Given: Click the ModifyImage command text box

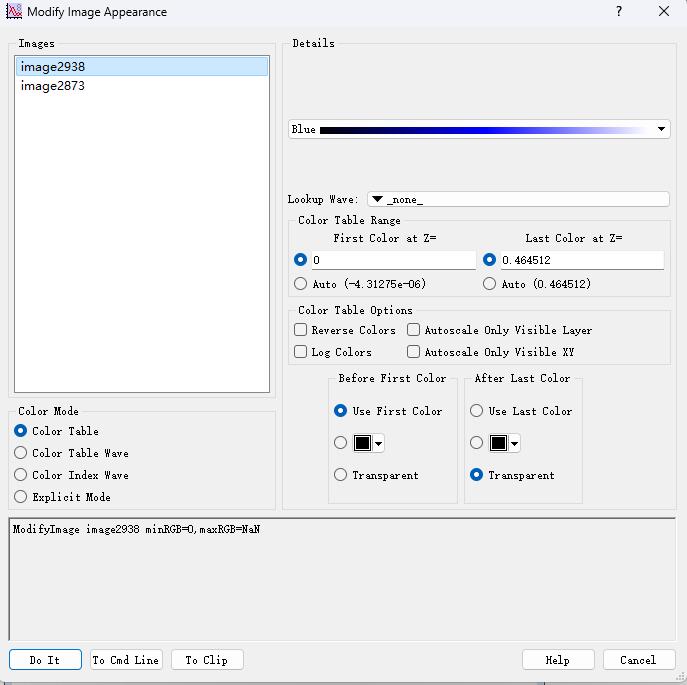Looking at the screenshot, I should 342,579.
